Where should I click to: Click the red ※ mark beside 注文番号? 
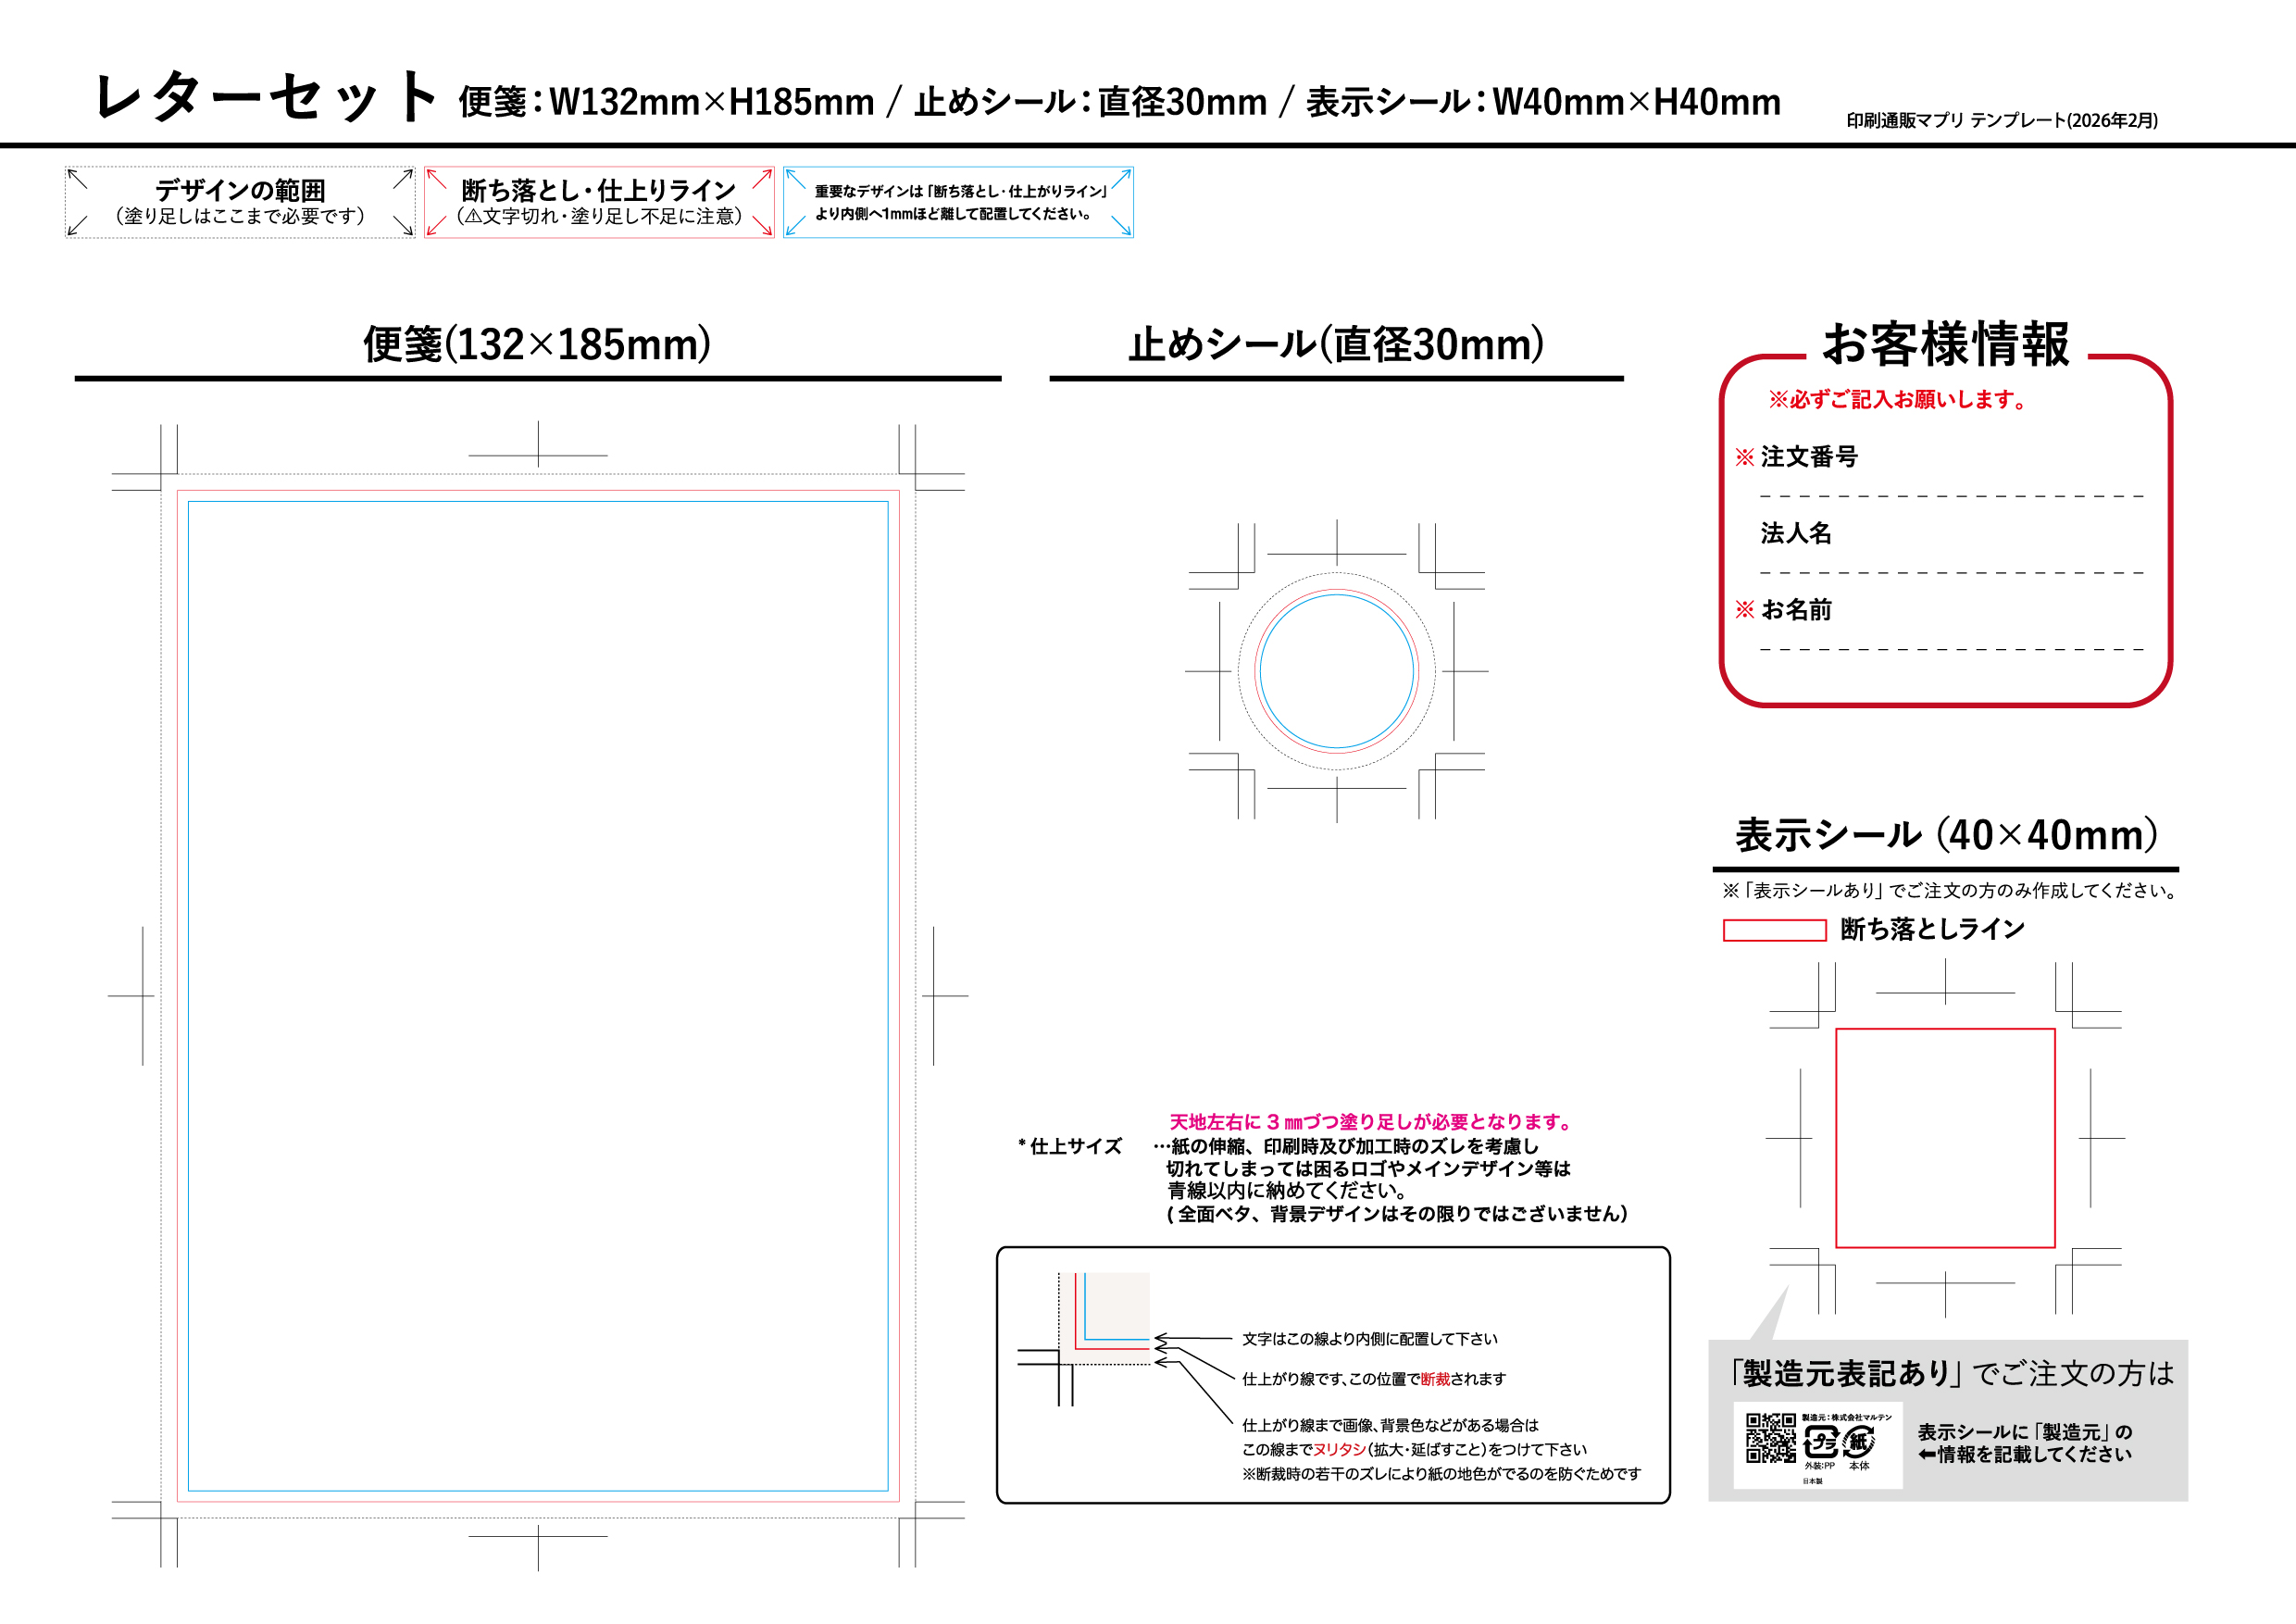(1744, 457)
